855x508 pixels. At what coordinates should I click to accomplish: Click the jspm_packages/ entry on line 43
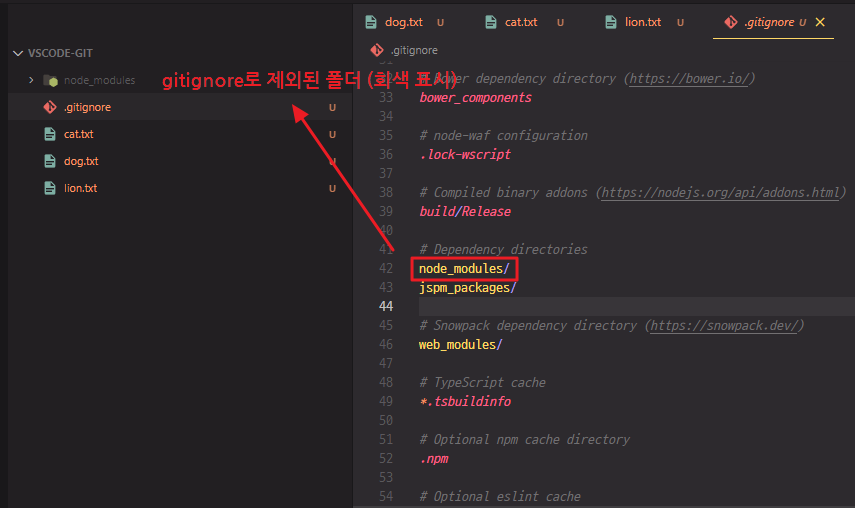467,288
